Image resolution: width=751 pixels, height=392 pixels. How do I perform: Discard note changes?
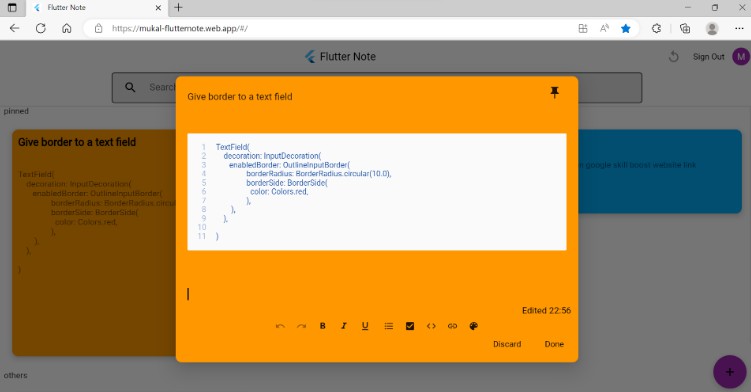pyautogui.click(x=507, y=344)
